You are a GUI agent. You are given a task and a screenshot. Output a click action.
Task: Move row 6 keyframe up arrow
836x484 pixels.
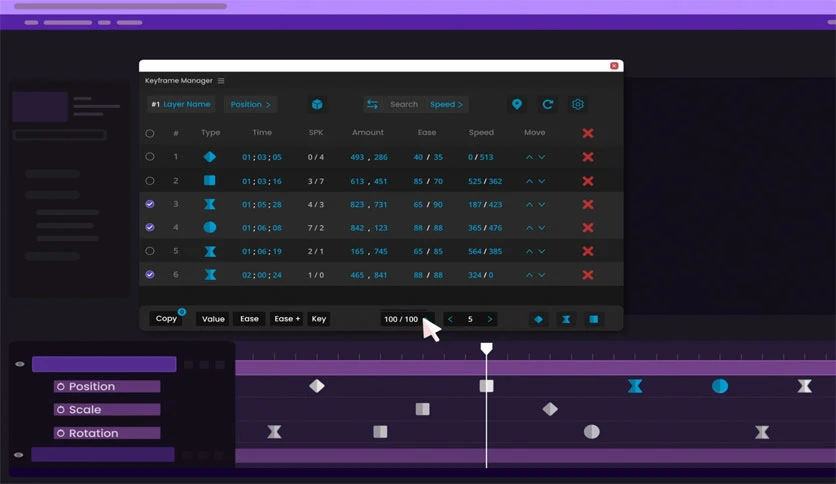(529, 275)
